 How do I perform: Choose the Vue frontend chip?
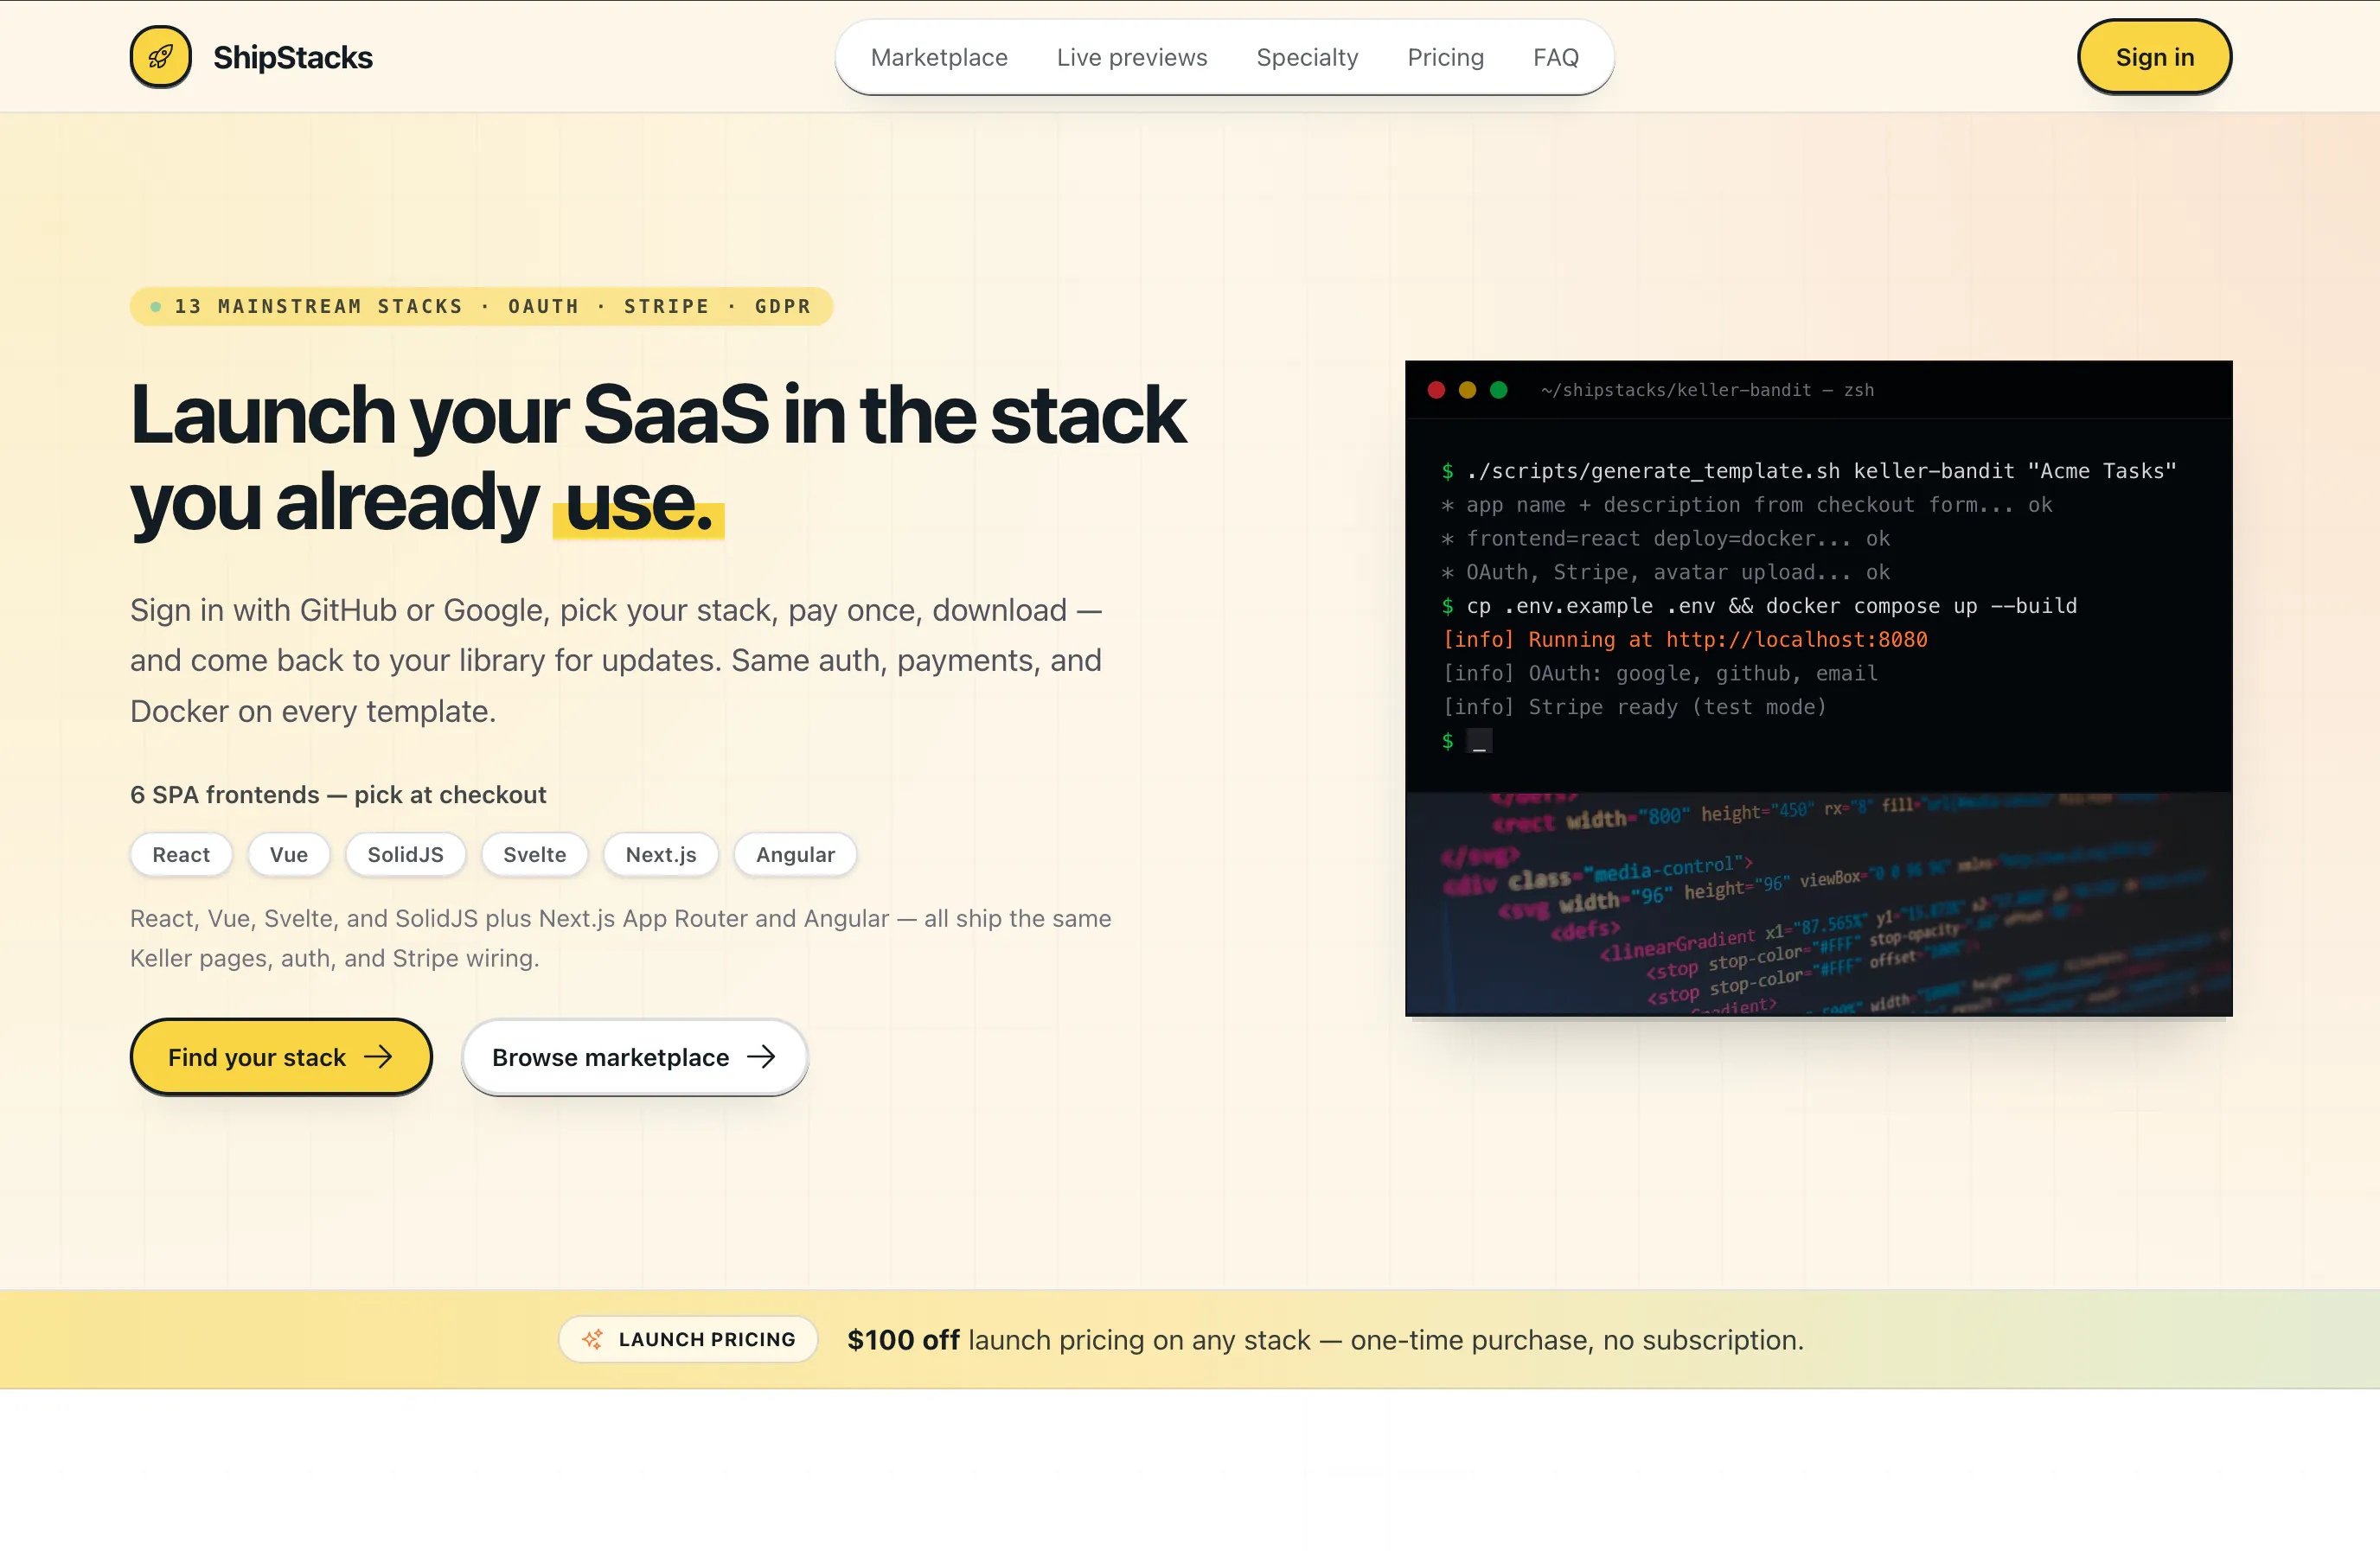pos(289,855)
